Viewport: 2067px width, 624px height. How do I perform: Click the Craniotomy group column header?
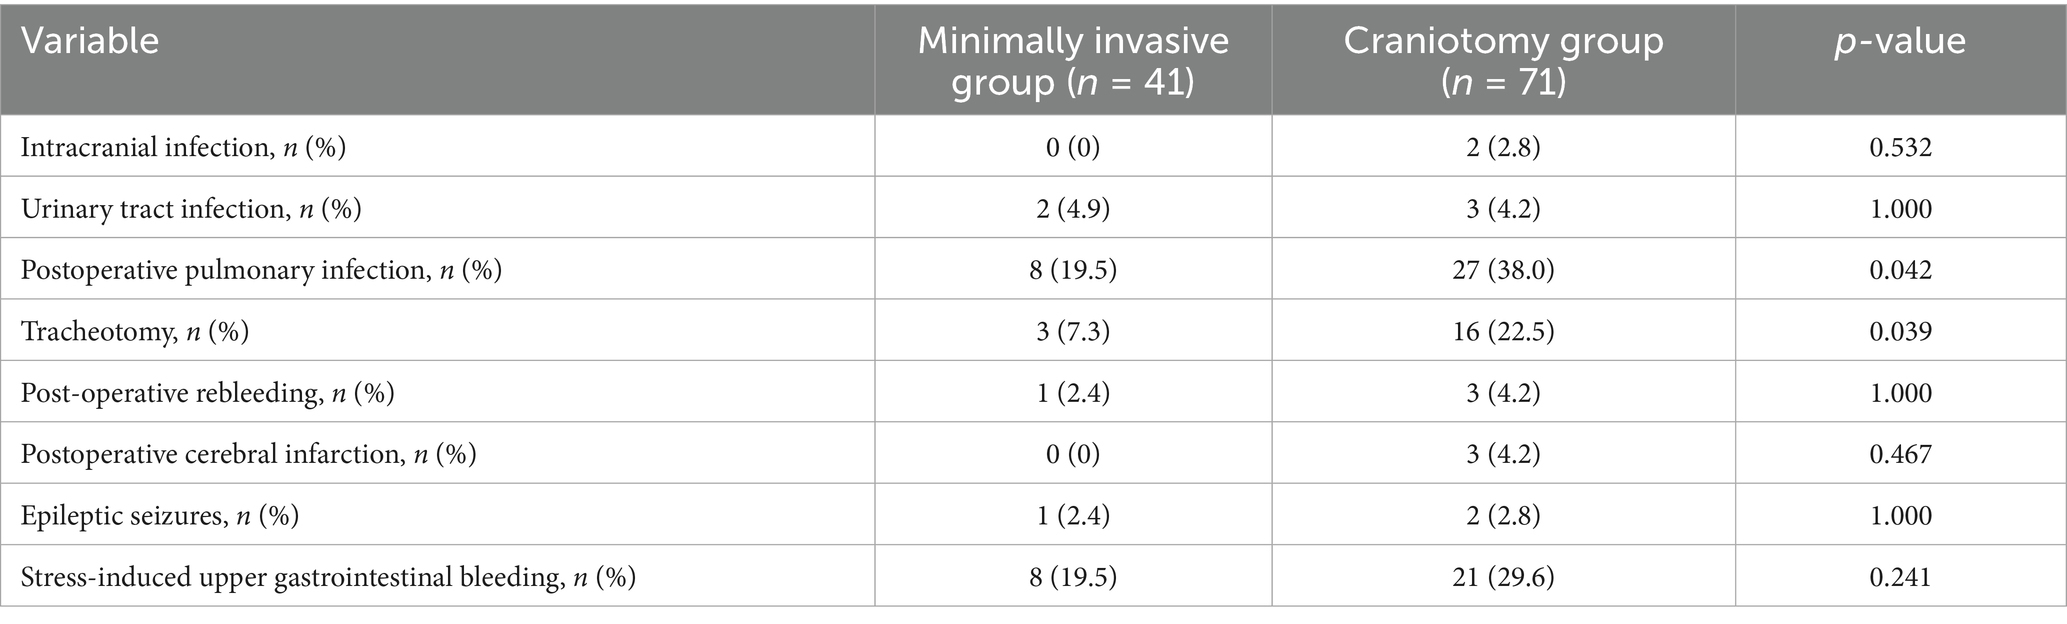(x=1503, y=60)
